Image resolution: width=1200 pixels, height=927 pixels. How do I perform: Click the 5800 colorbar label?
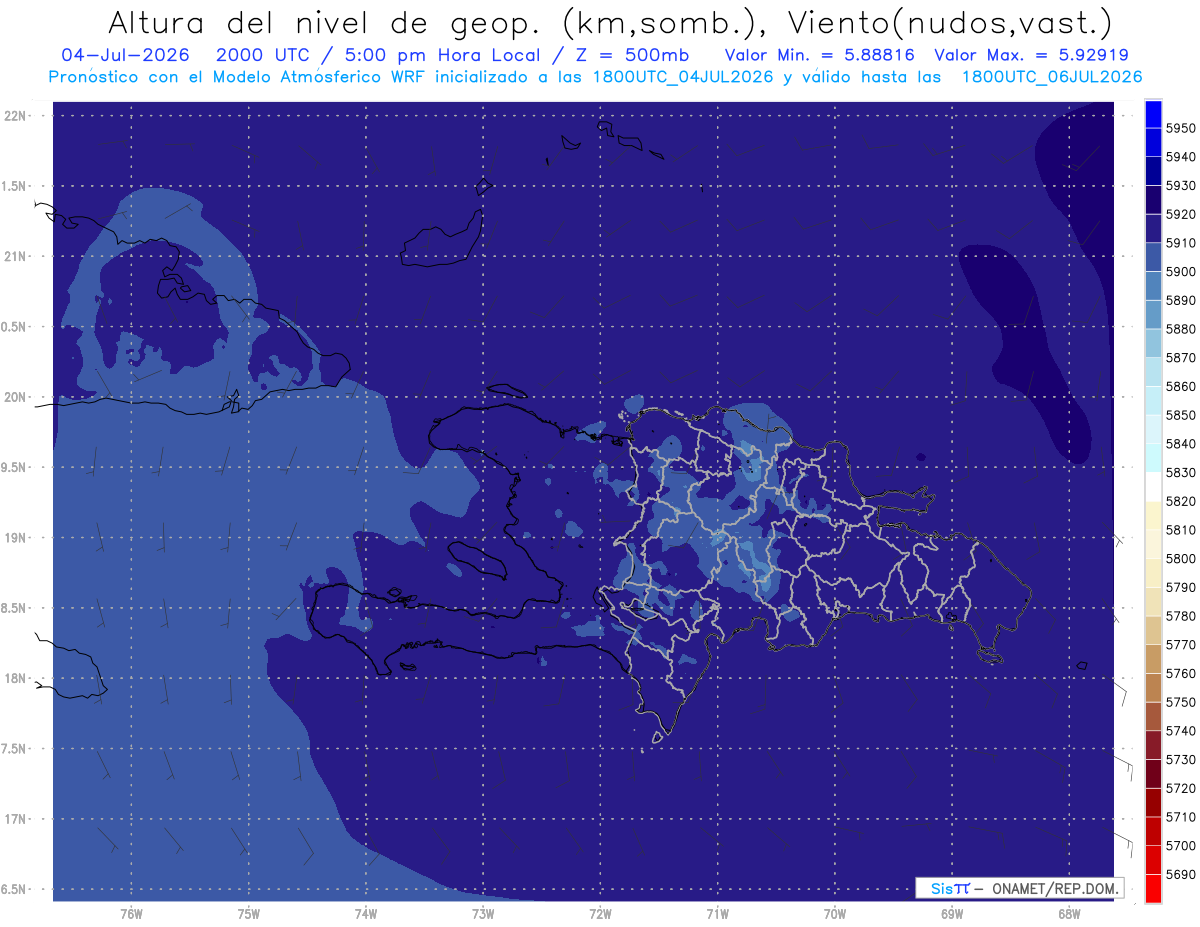pos(1180,559)
